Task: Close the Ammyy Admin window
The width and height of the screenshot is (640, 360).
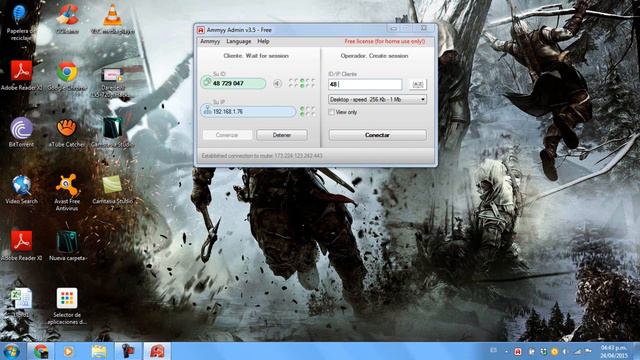Action: click(424, 29)
